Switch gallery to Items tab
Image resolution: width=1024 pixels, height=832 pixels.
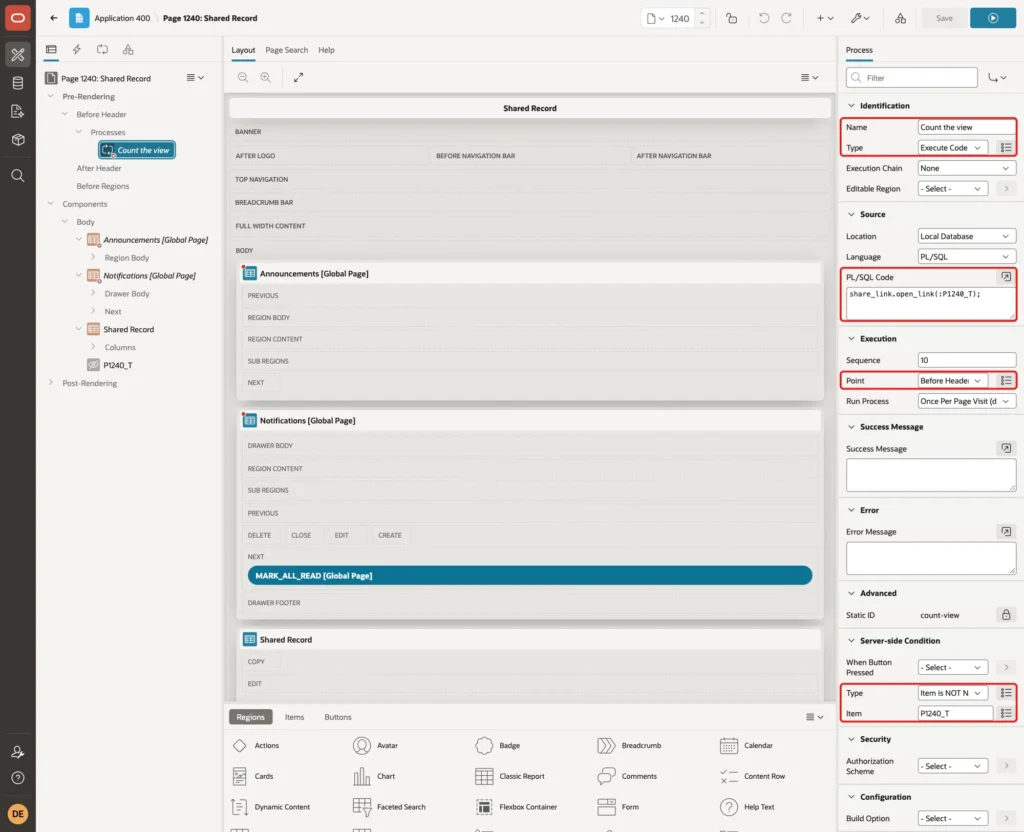point(295,717)
